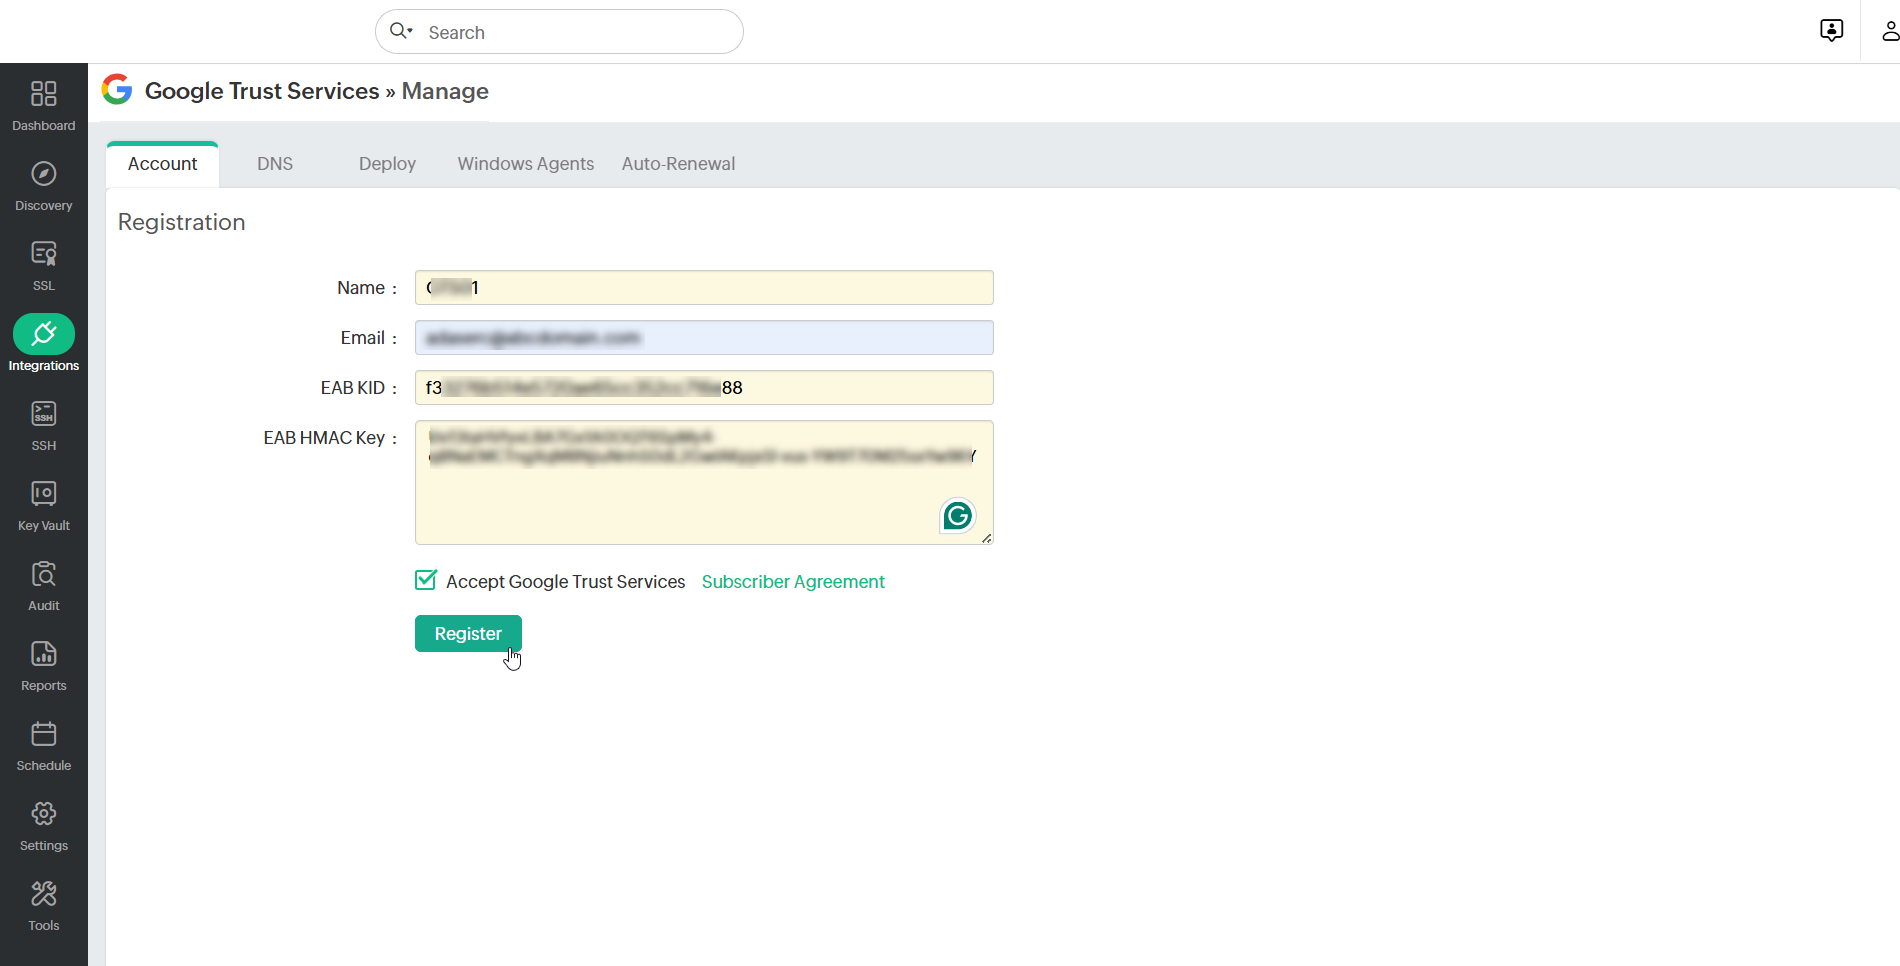Image resolution: width=1900 pixels, height=966 pixels.
Task: Click into the Name field
Action: (x=704, y=288)
